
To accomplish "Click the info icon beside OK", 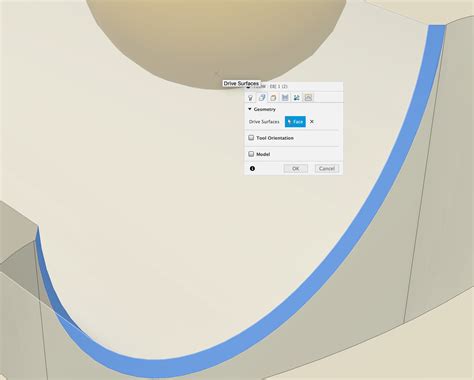I will point(252,169).
